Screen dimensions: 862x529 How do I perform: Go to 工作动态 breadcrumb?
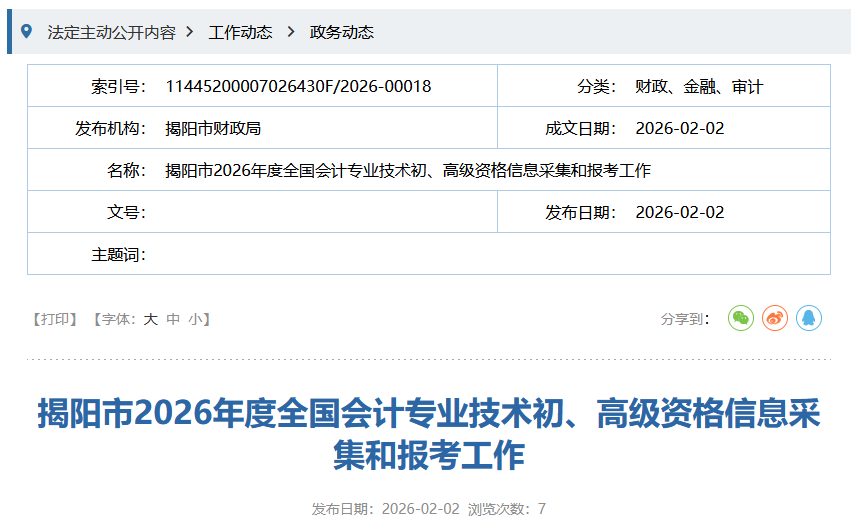click(x=240, y=32)
